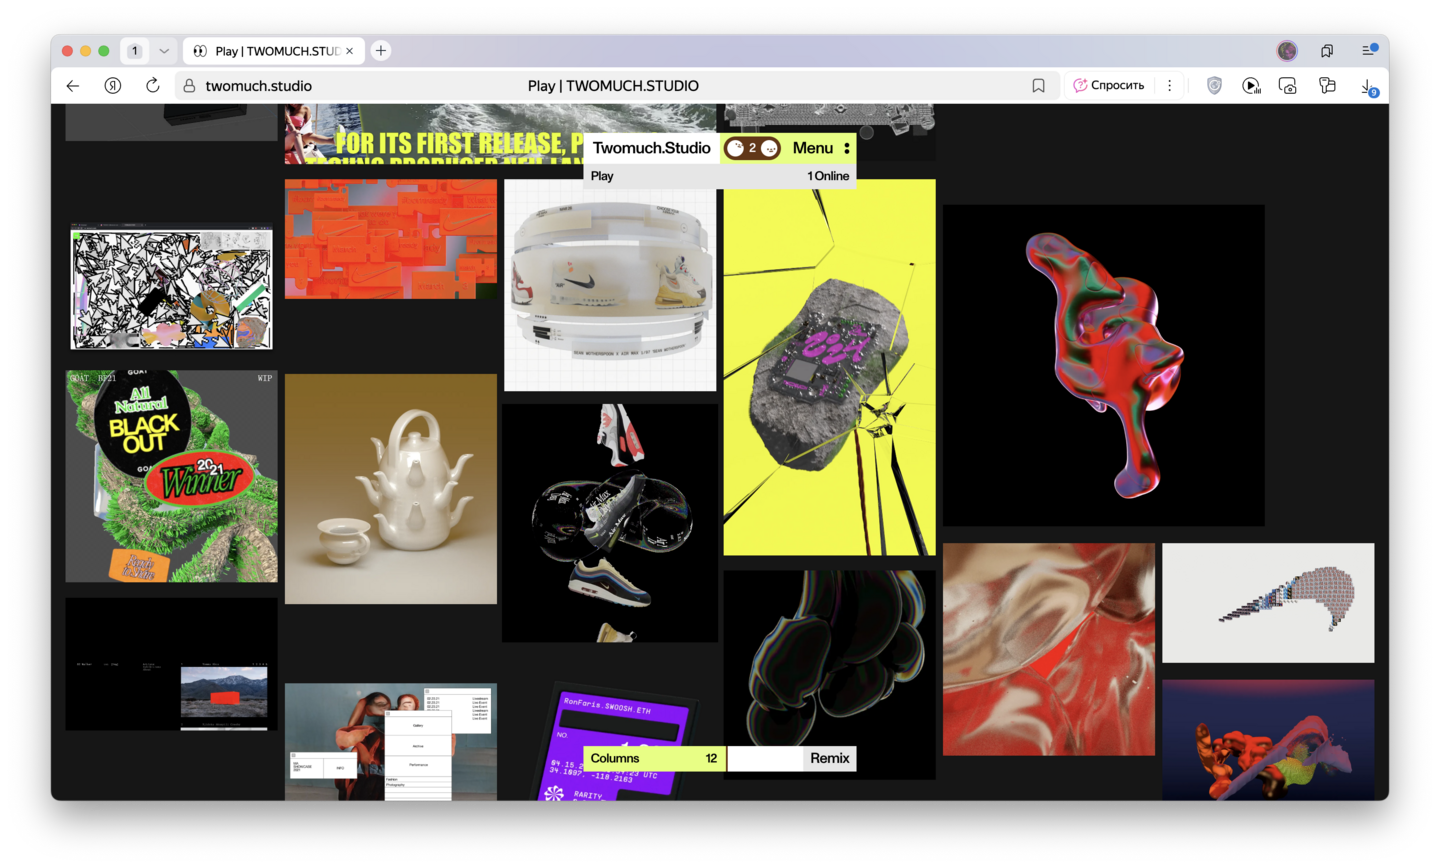Click the Twomuch.Studio logo link
Image resolution: width=1440 pixels, height=868 pixels.
[651, 148]
